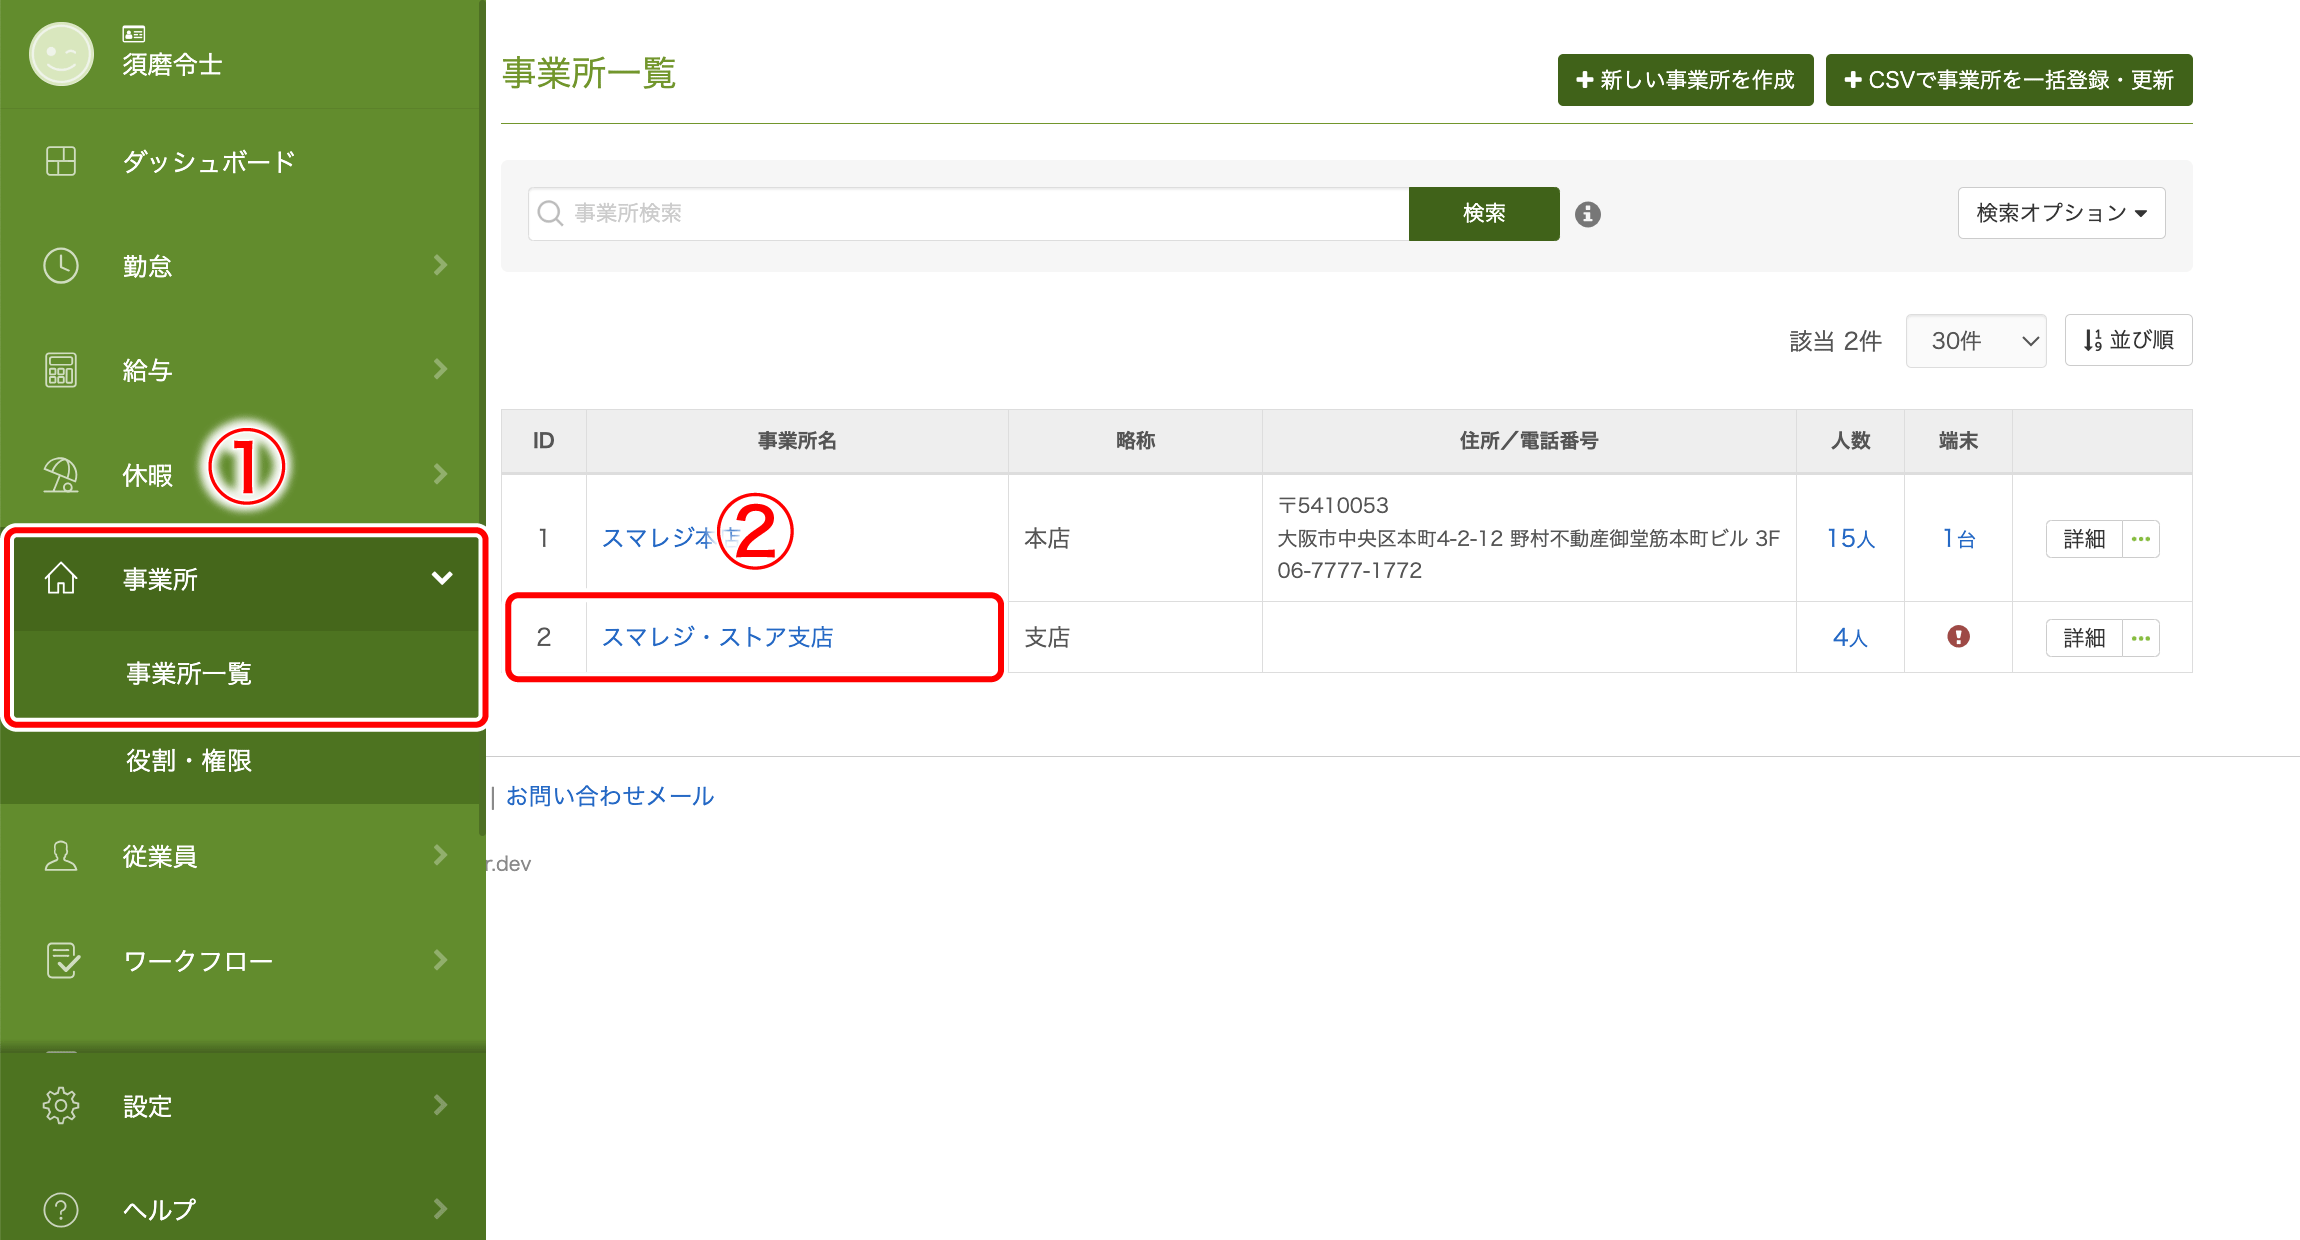Click CSVで事業所を一括登録・更新 button
2300x1240 pixels.
[2009, 80]
